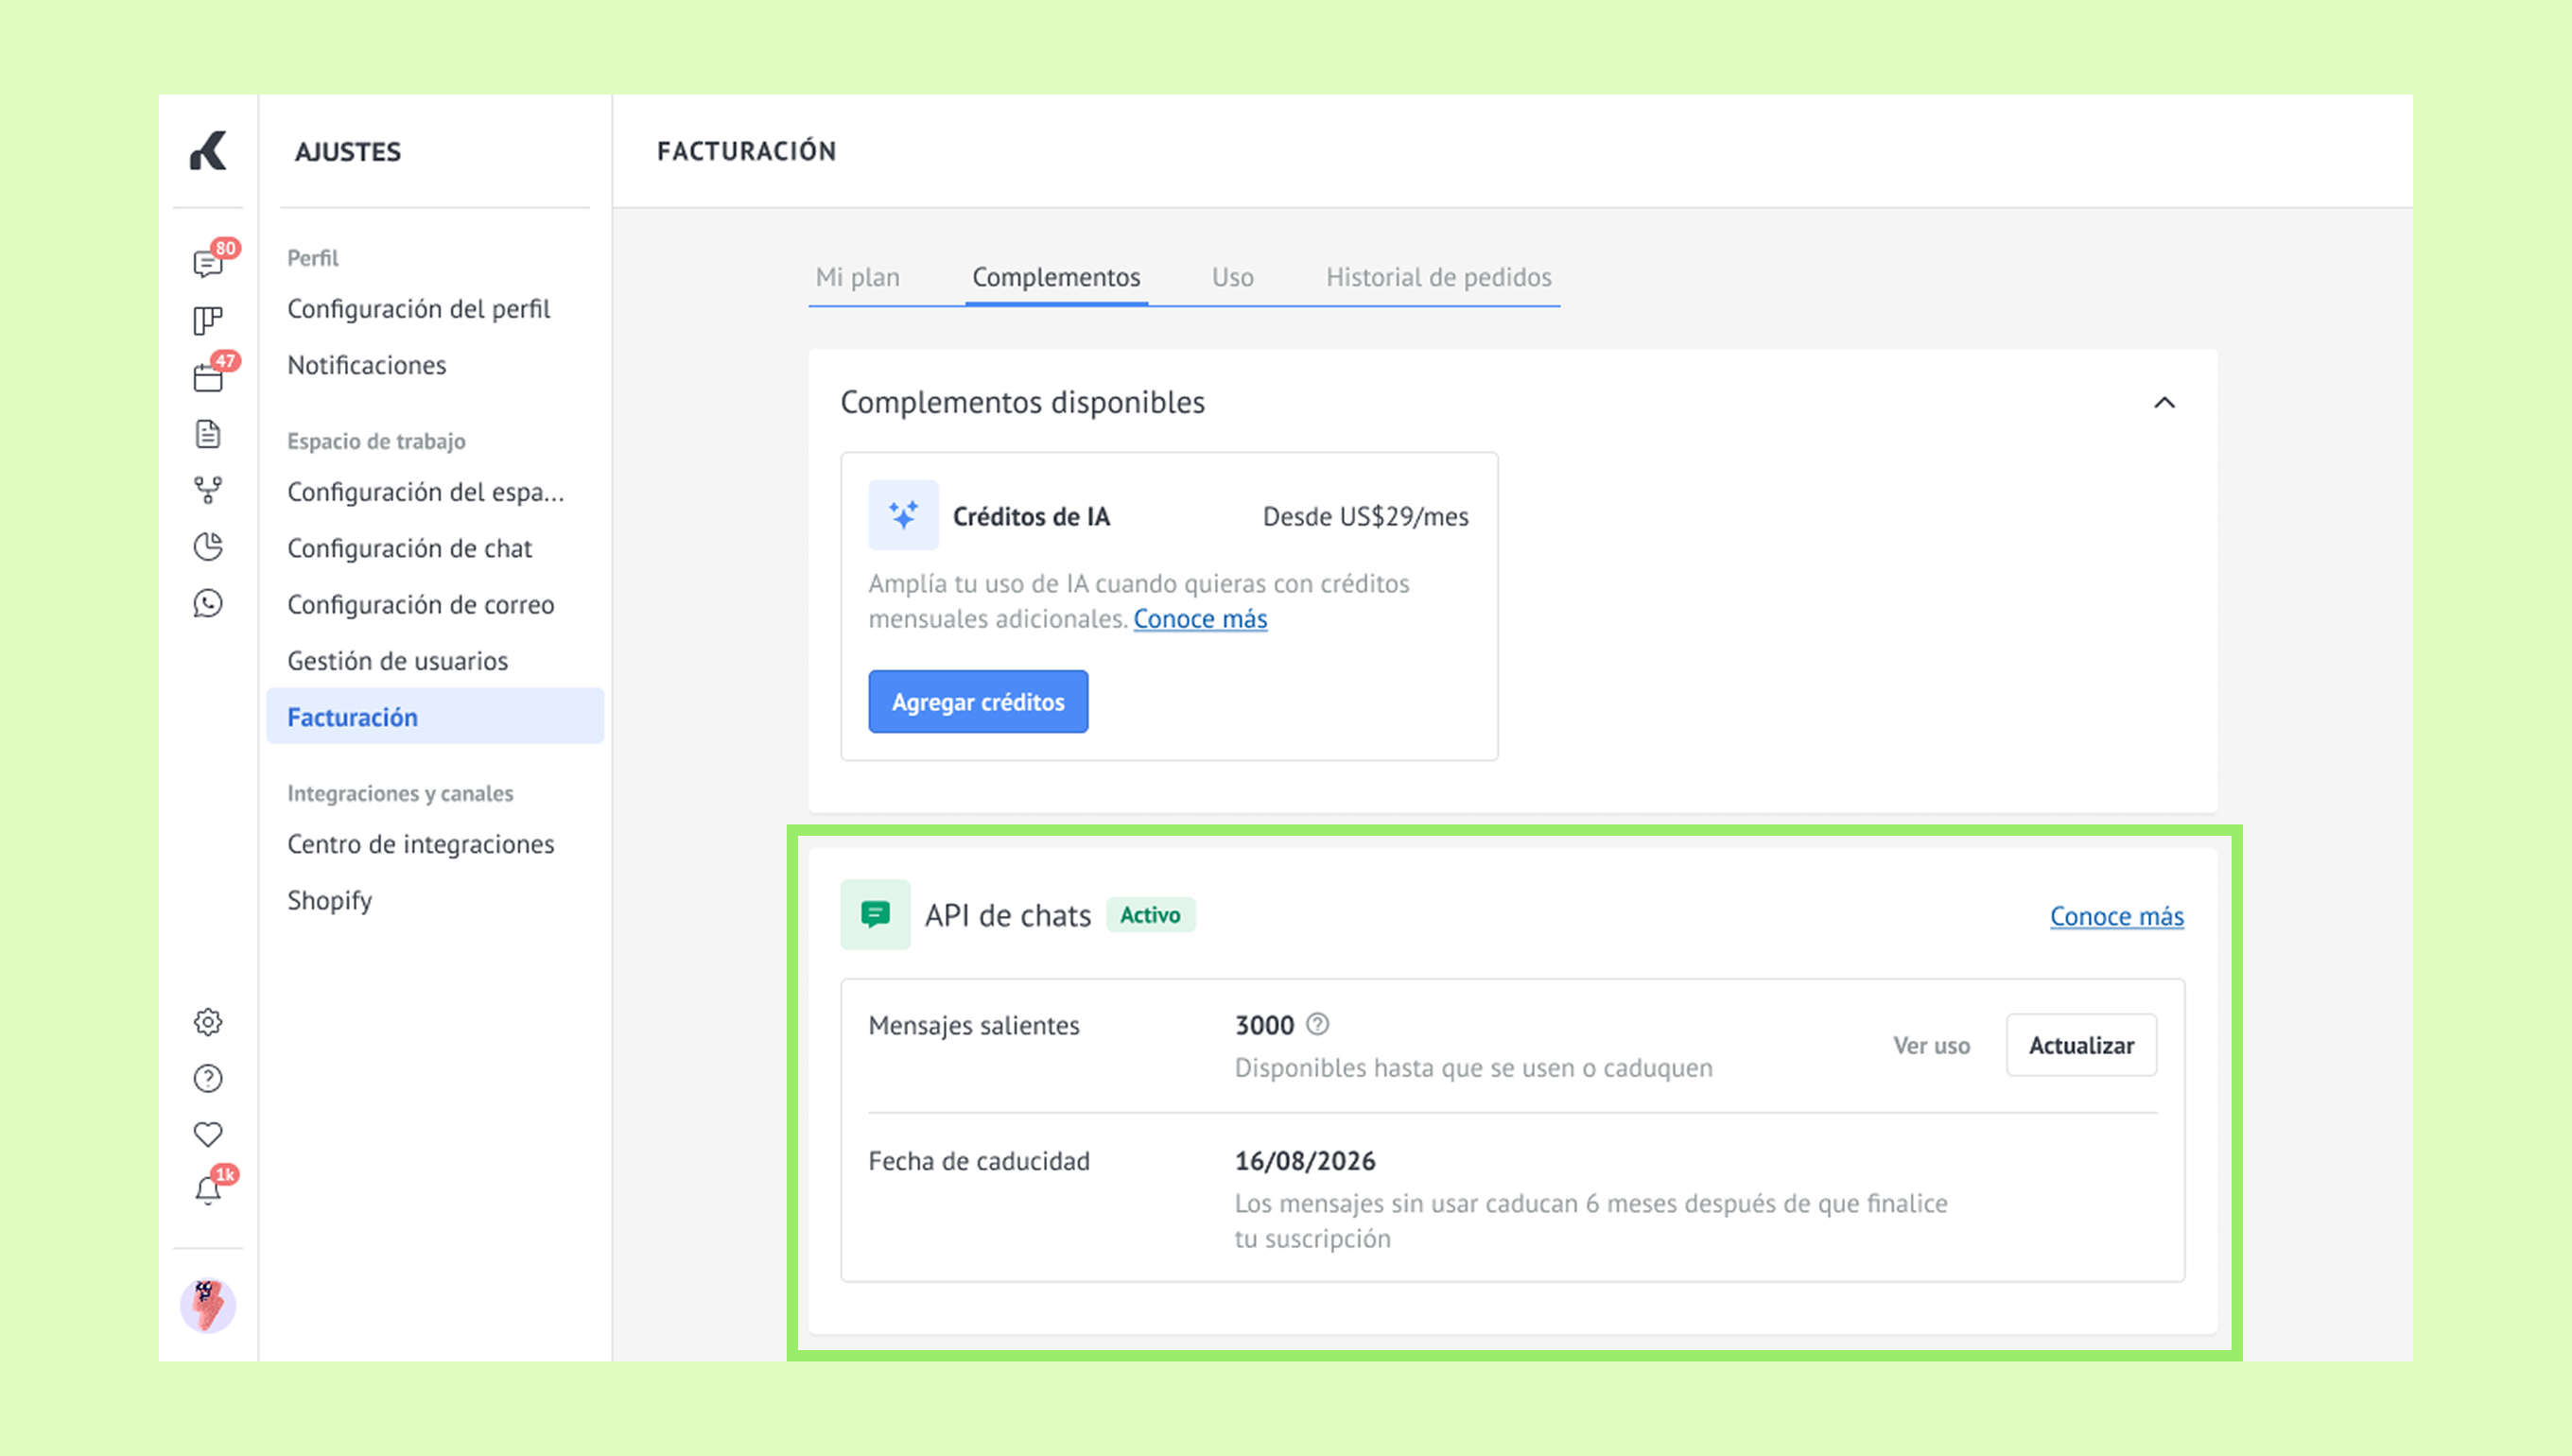Image resolution: width=2572 pixels, height=1456 pixels.
Task: Click the Kommo logo icon
Action: [x=208, y=151]
